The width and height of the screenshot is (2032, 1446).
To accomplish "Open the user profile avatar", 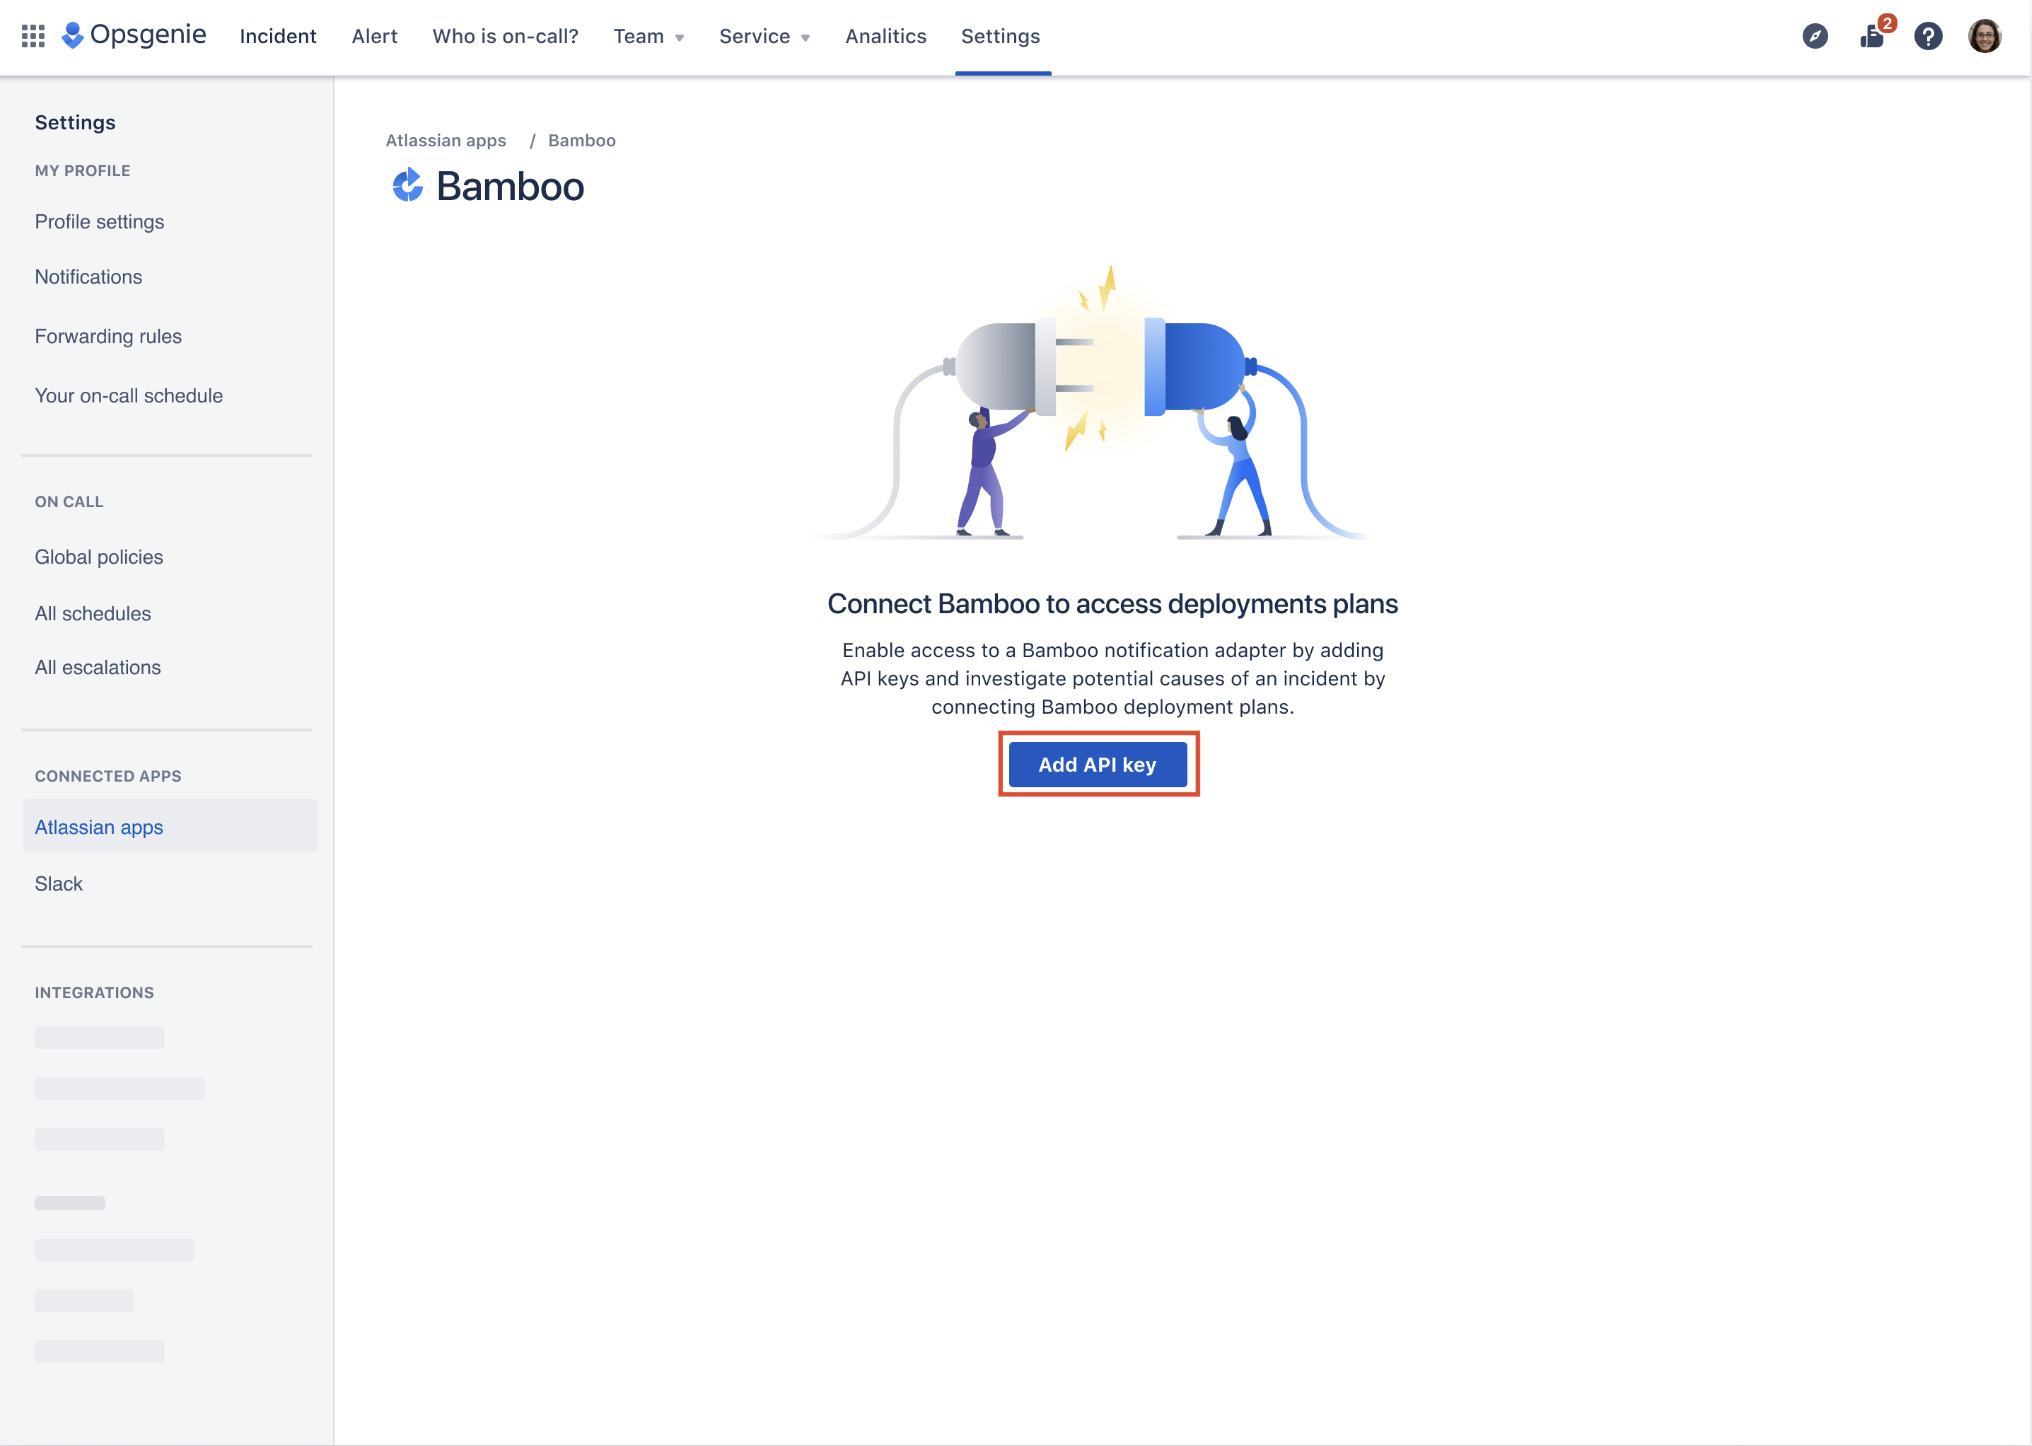I will (1984, 36).
